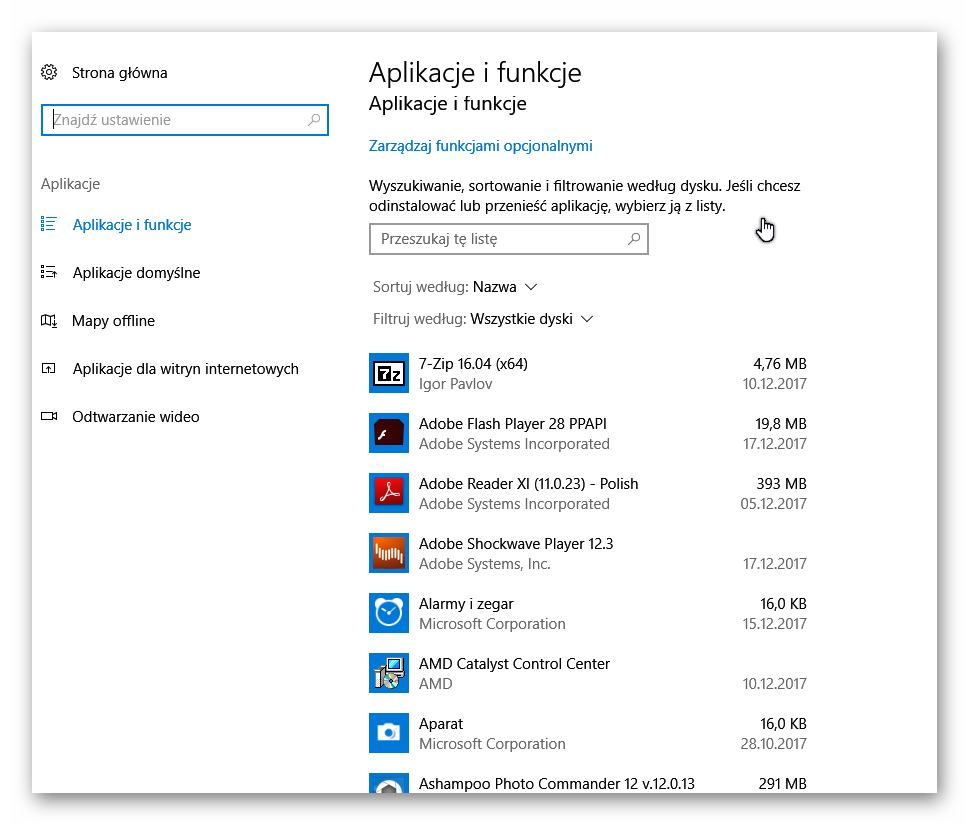Click the Ashampoo Photo Commander icon
Screen dimensions: 969x825
click(x=389, y=783)
